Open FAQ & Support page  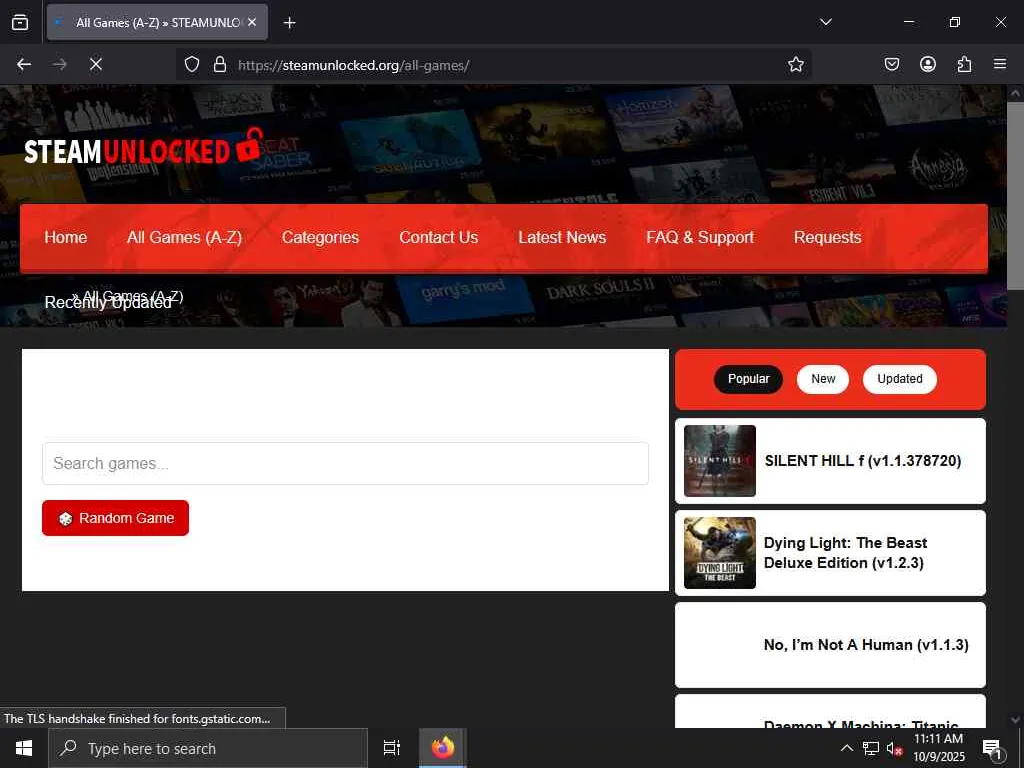point(700,237)
